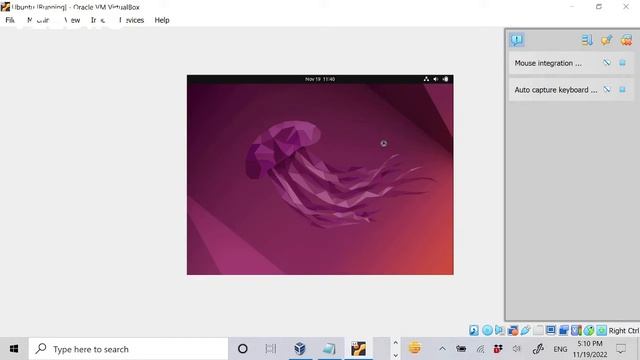Click the hard disk activity status icon

click(474, 330)
